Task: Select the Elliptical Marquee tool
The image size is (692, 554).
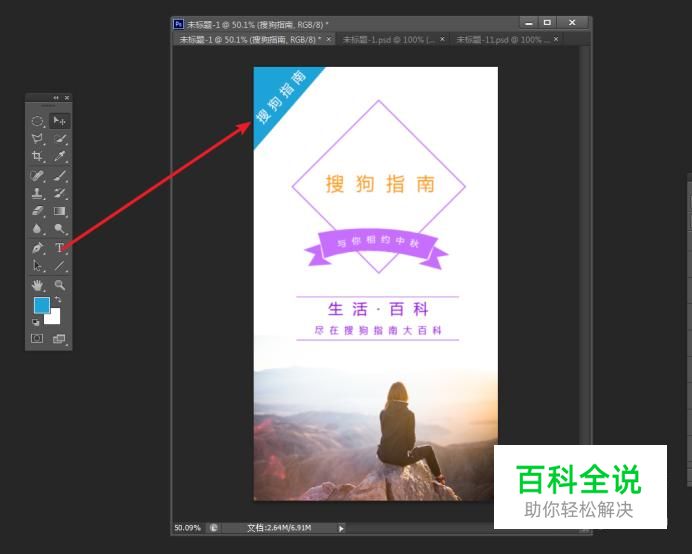Action: 38,121
